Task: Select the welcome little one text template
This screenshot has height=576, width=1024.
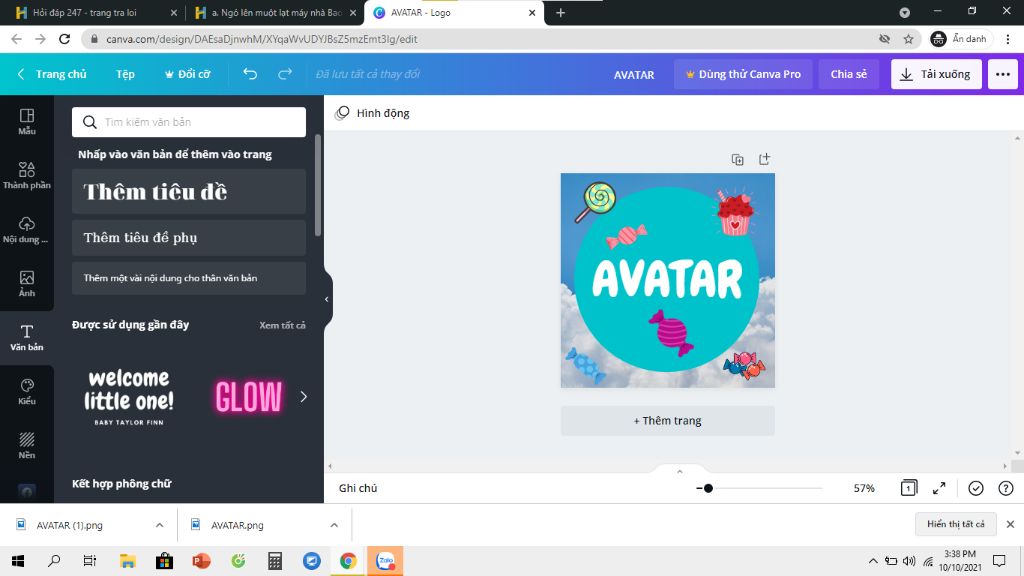Action: click(x=129, y=396)
